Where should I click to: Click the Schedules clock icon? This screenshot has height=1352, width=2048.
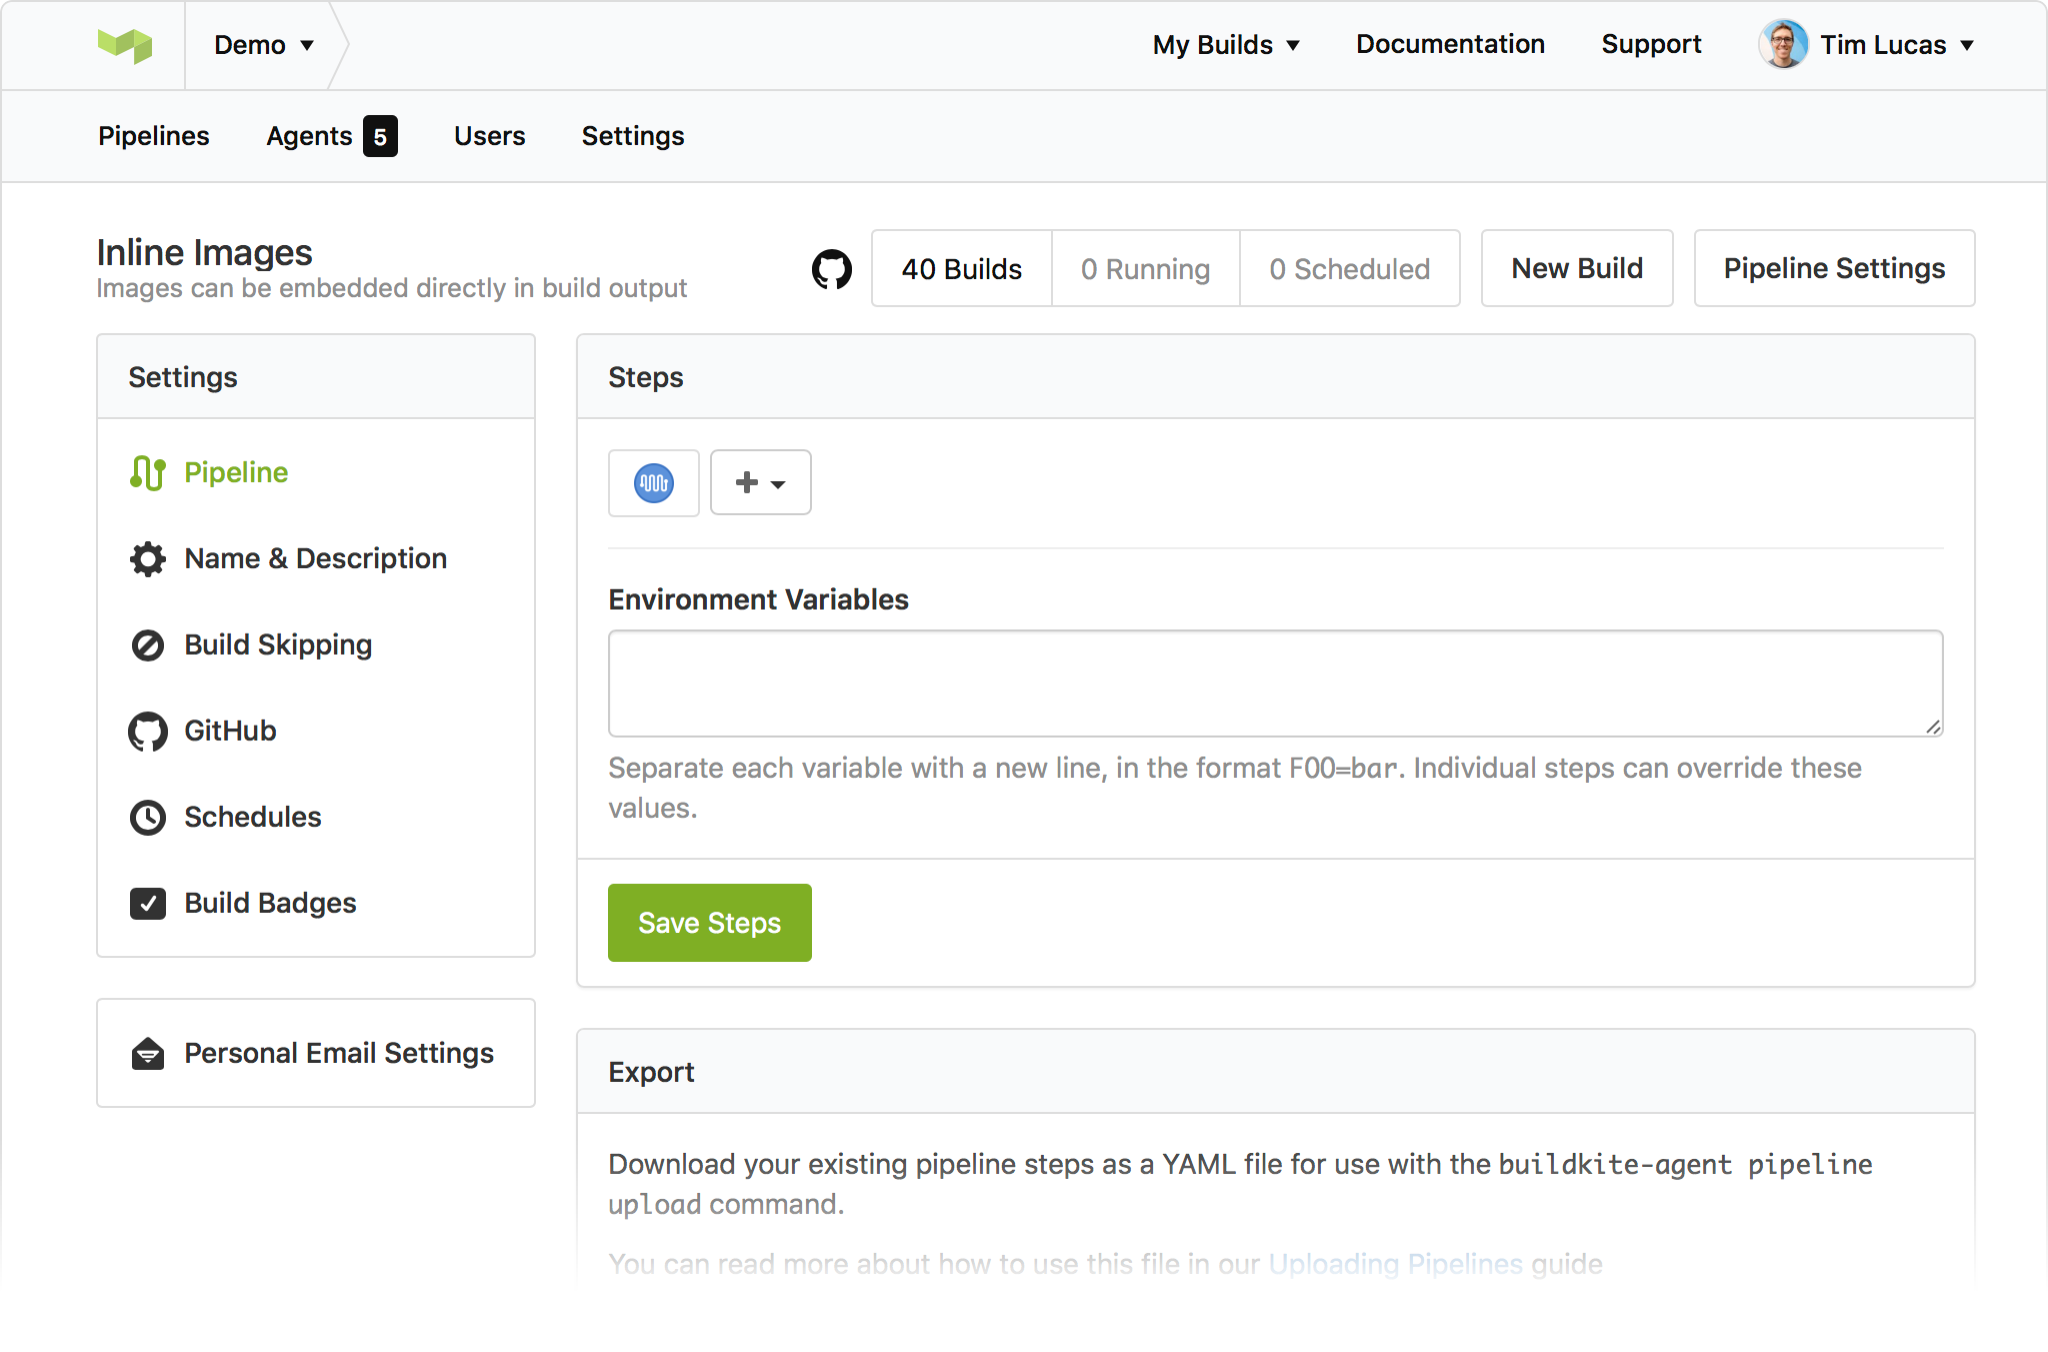pos(147,817)
